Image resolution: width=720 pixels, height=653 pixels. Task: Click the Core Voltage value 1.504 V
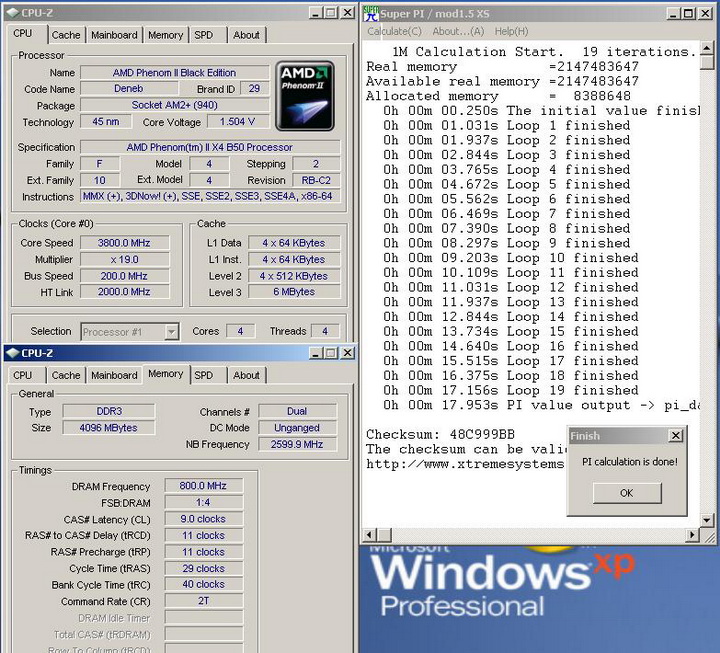pos(237,122)
